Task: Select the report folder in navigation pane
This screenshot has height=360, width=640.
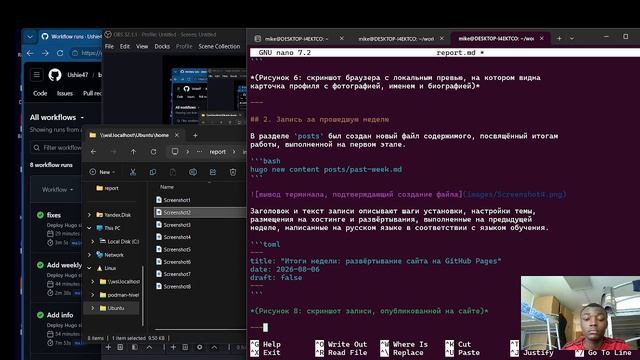Action: click(x=107, y=188)
